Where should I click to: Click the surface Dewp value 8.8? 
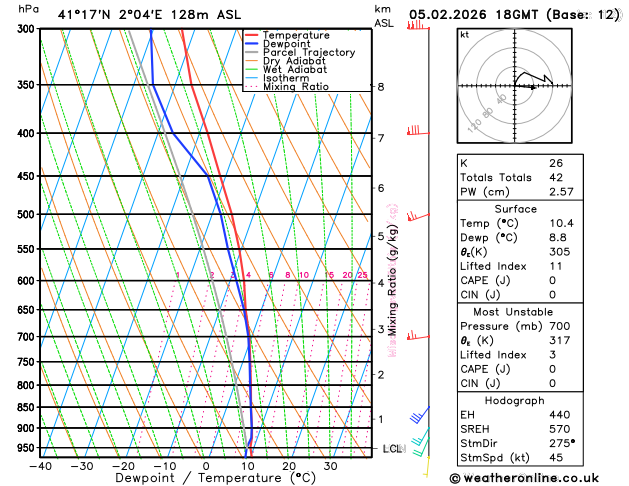[x=558, y=238]
